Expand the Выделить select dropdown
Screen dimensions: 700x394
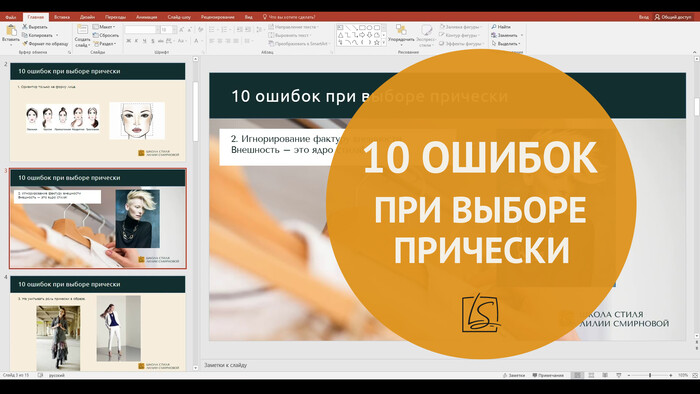click(506, 44)
